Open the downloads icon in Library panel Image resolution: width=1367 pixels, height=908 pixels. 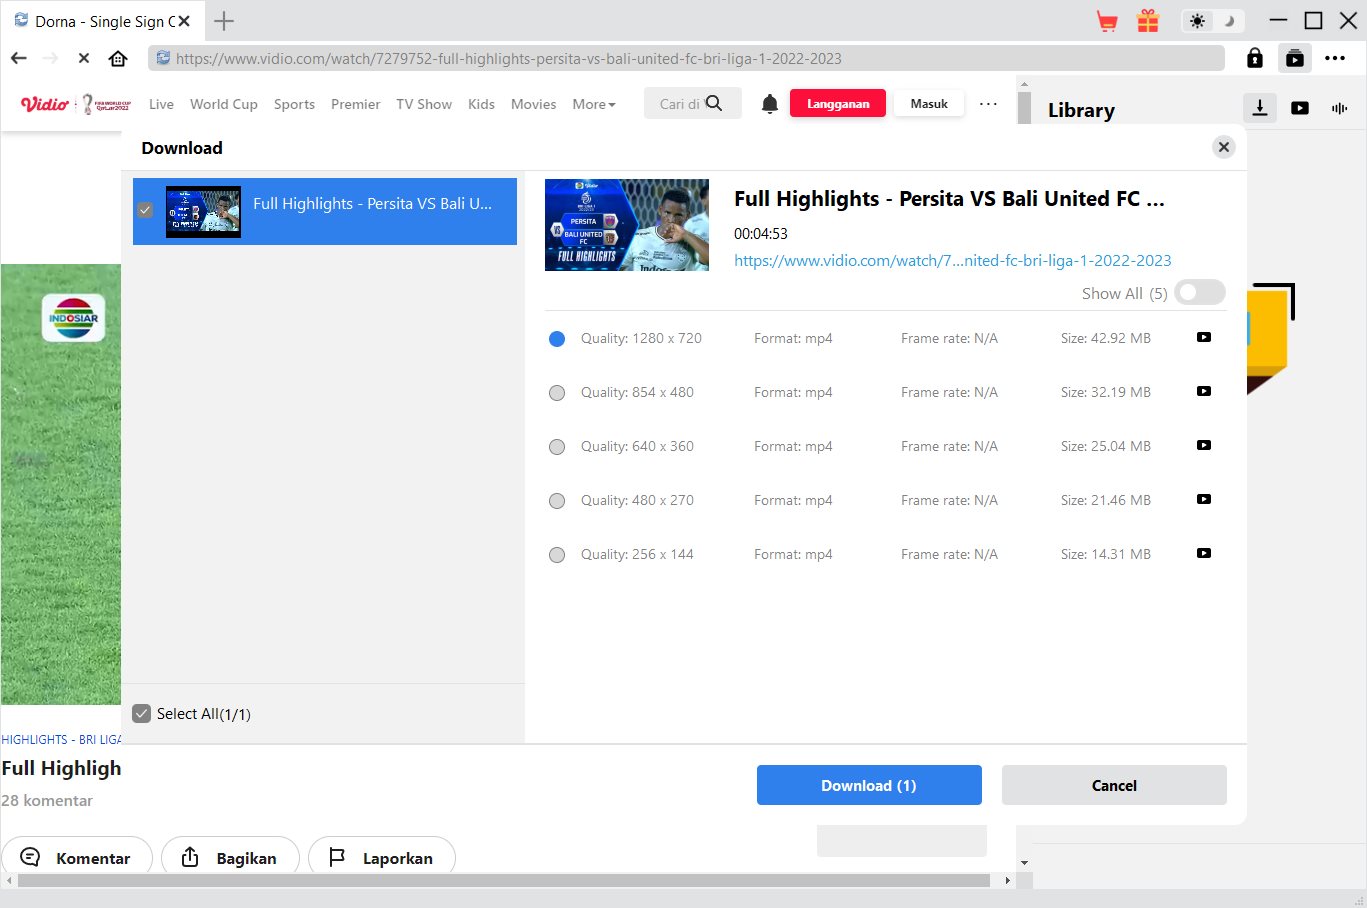click(x=1260, y=108)
